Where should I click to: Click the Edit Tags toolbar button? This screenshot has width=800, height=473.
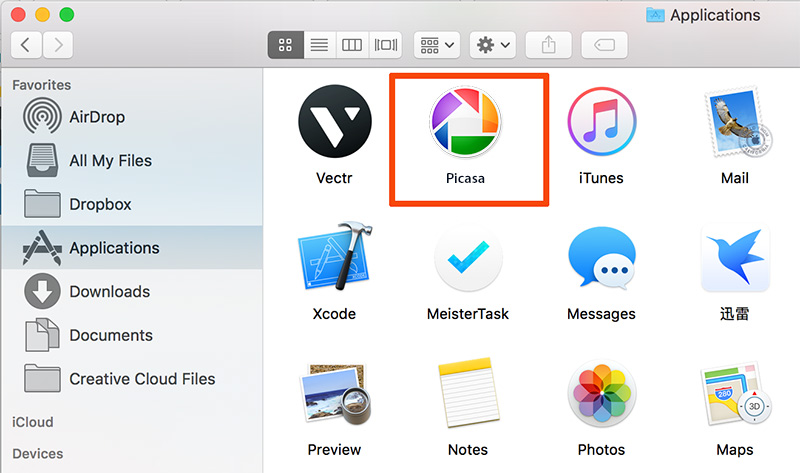(605, 45)
